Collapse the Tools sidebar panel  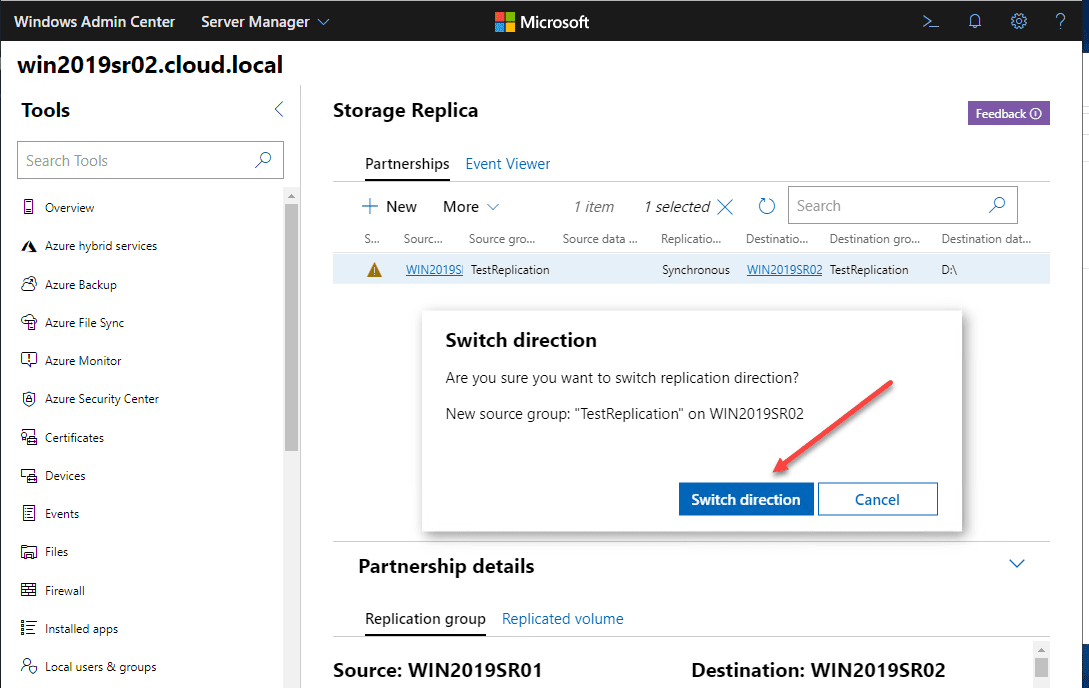(278, 110)
